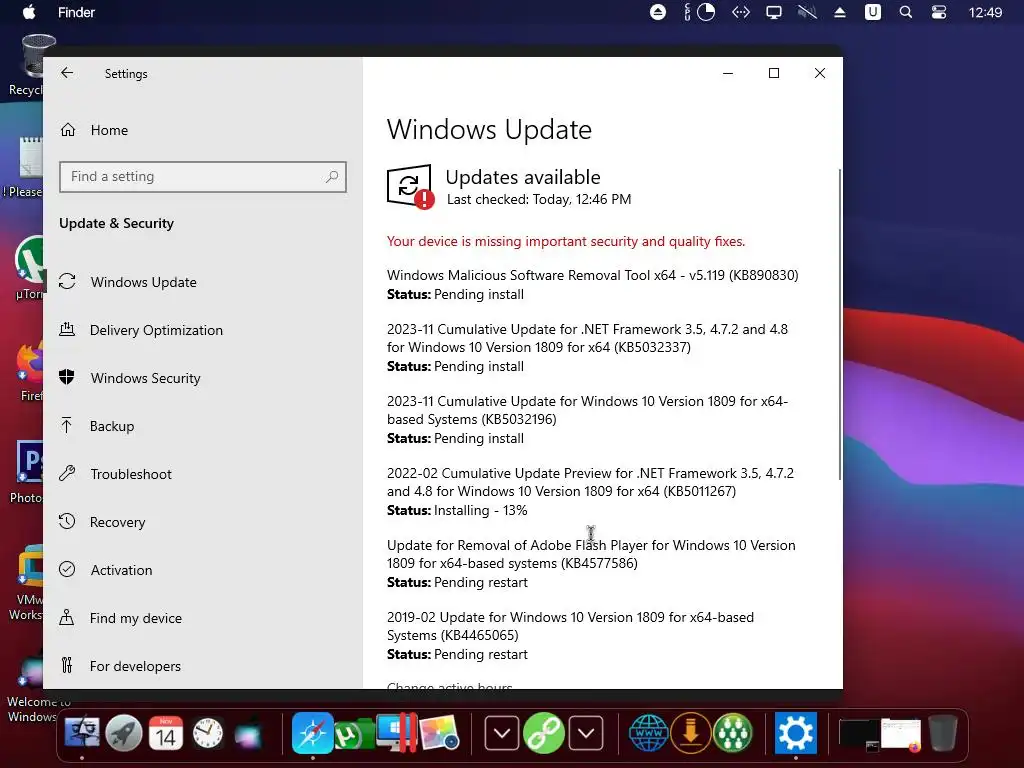Click the plain eject triangle in menu bar

(840, 12)
